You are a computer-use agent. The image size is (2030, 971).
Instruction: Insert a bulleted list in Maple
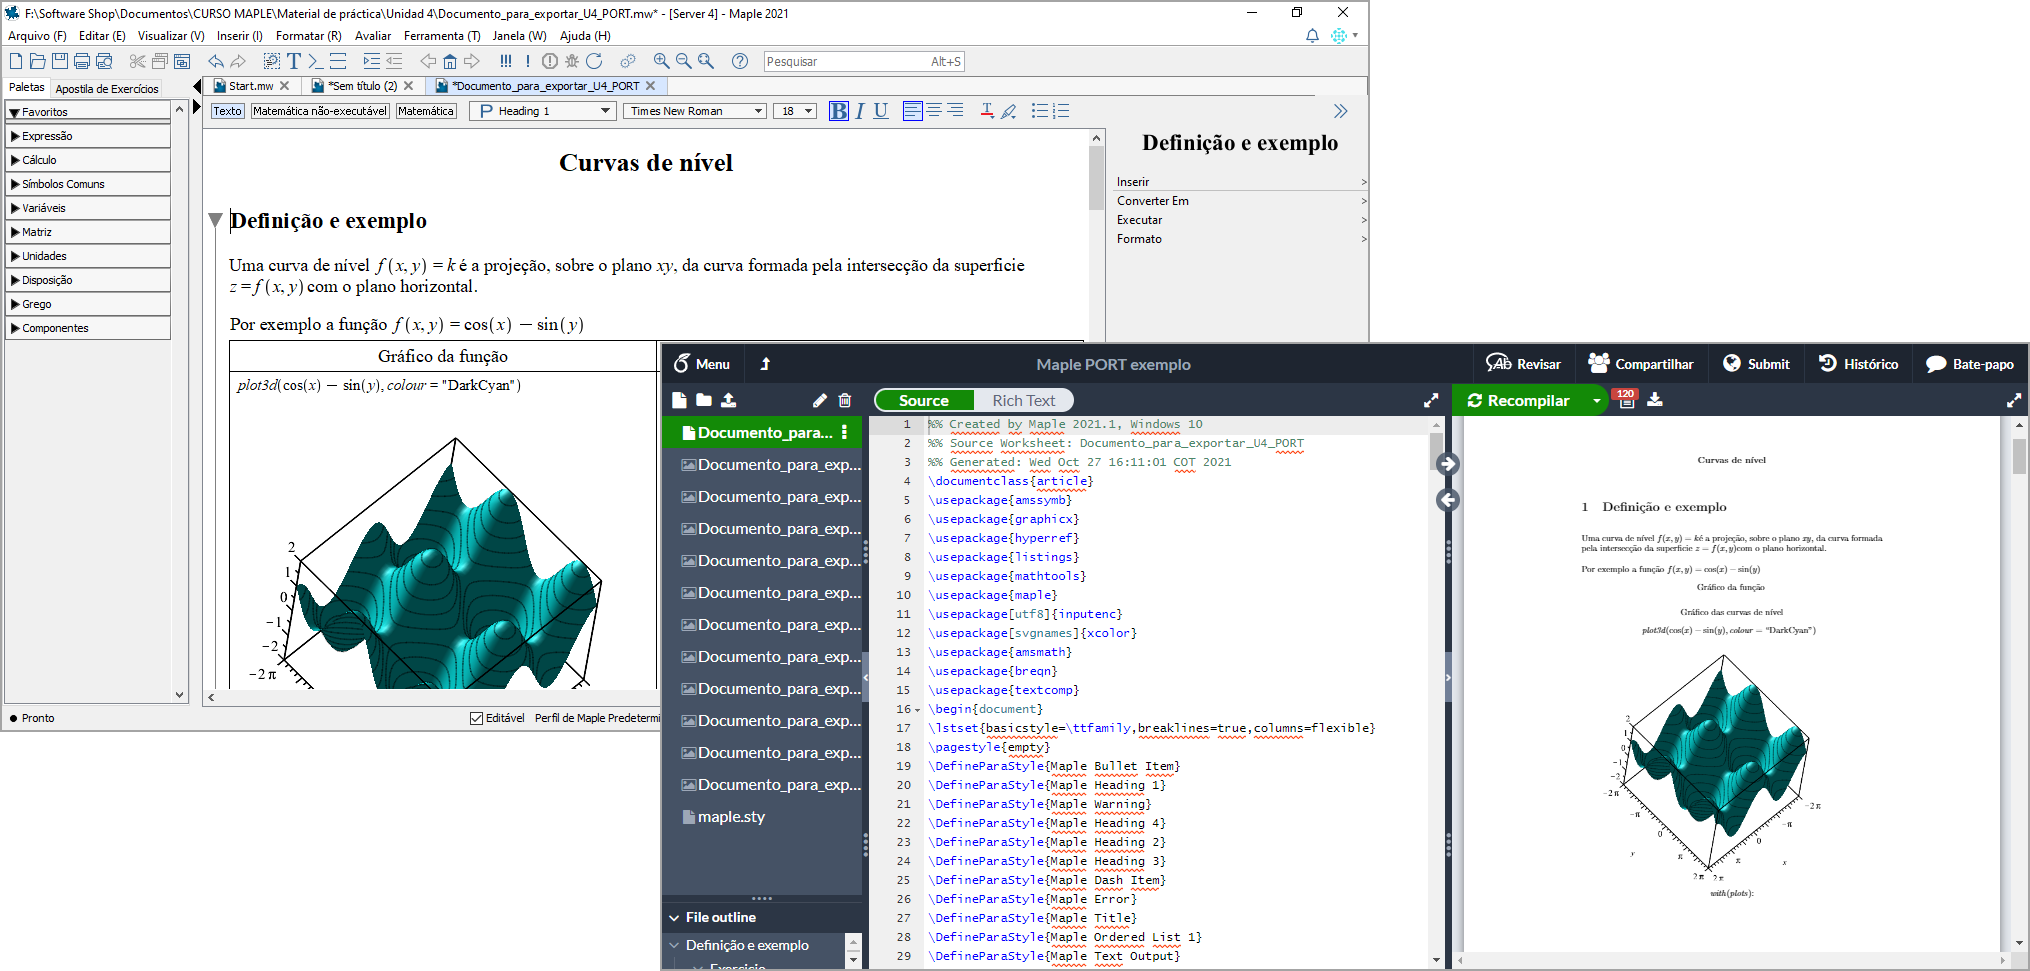tap(1040, 111)
